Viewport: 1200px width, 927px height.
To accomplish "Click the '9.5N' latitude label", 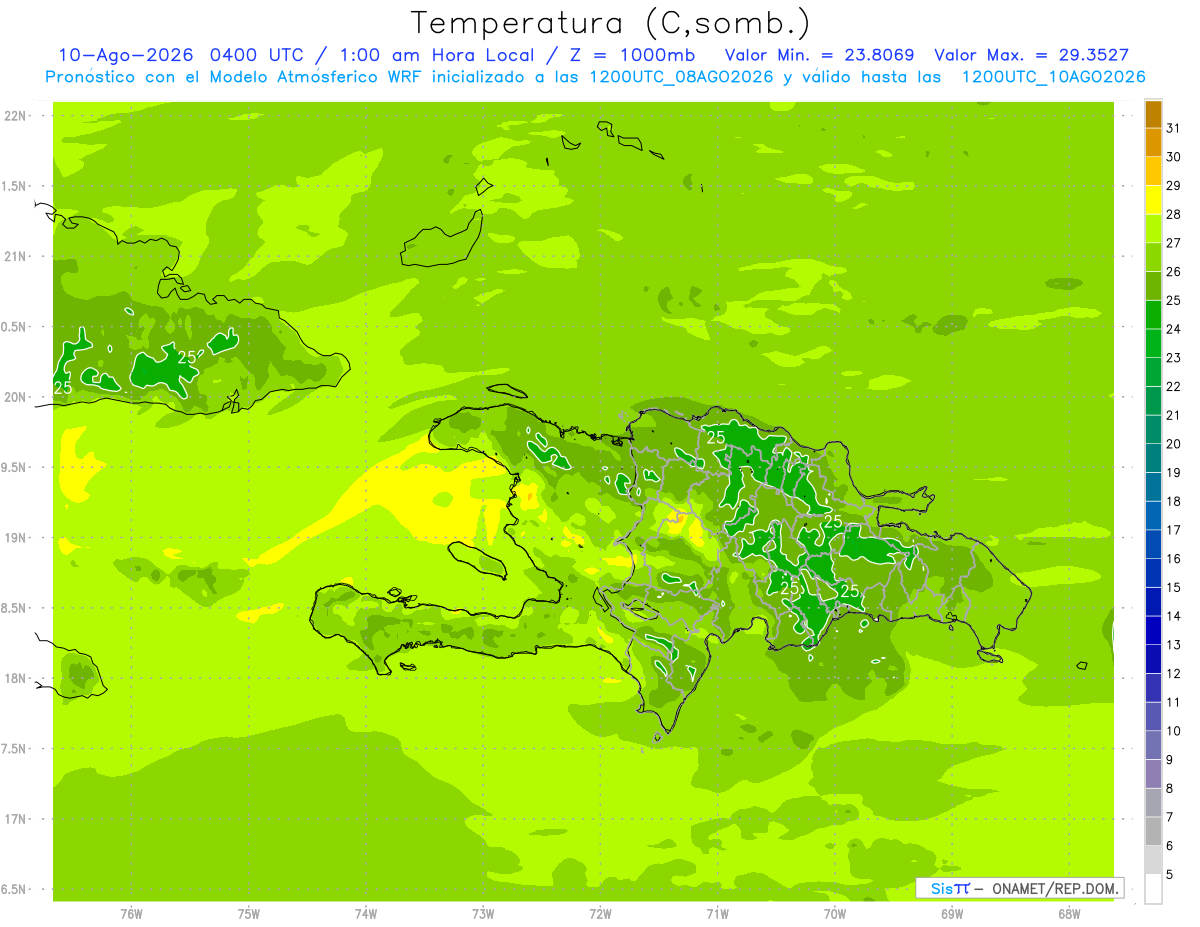I will point(15,468).
